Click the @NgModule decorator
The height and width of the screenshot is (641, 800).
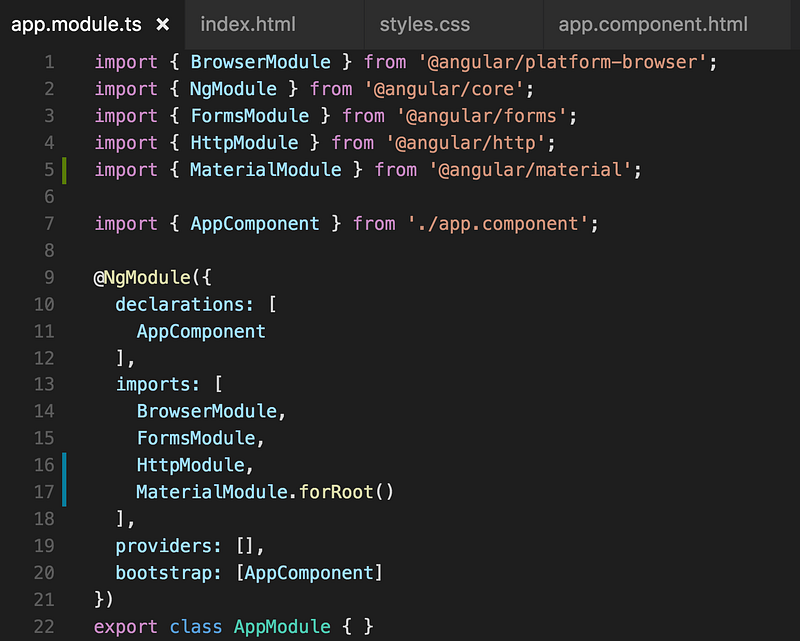click(x=142, y=278)
